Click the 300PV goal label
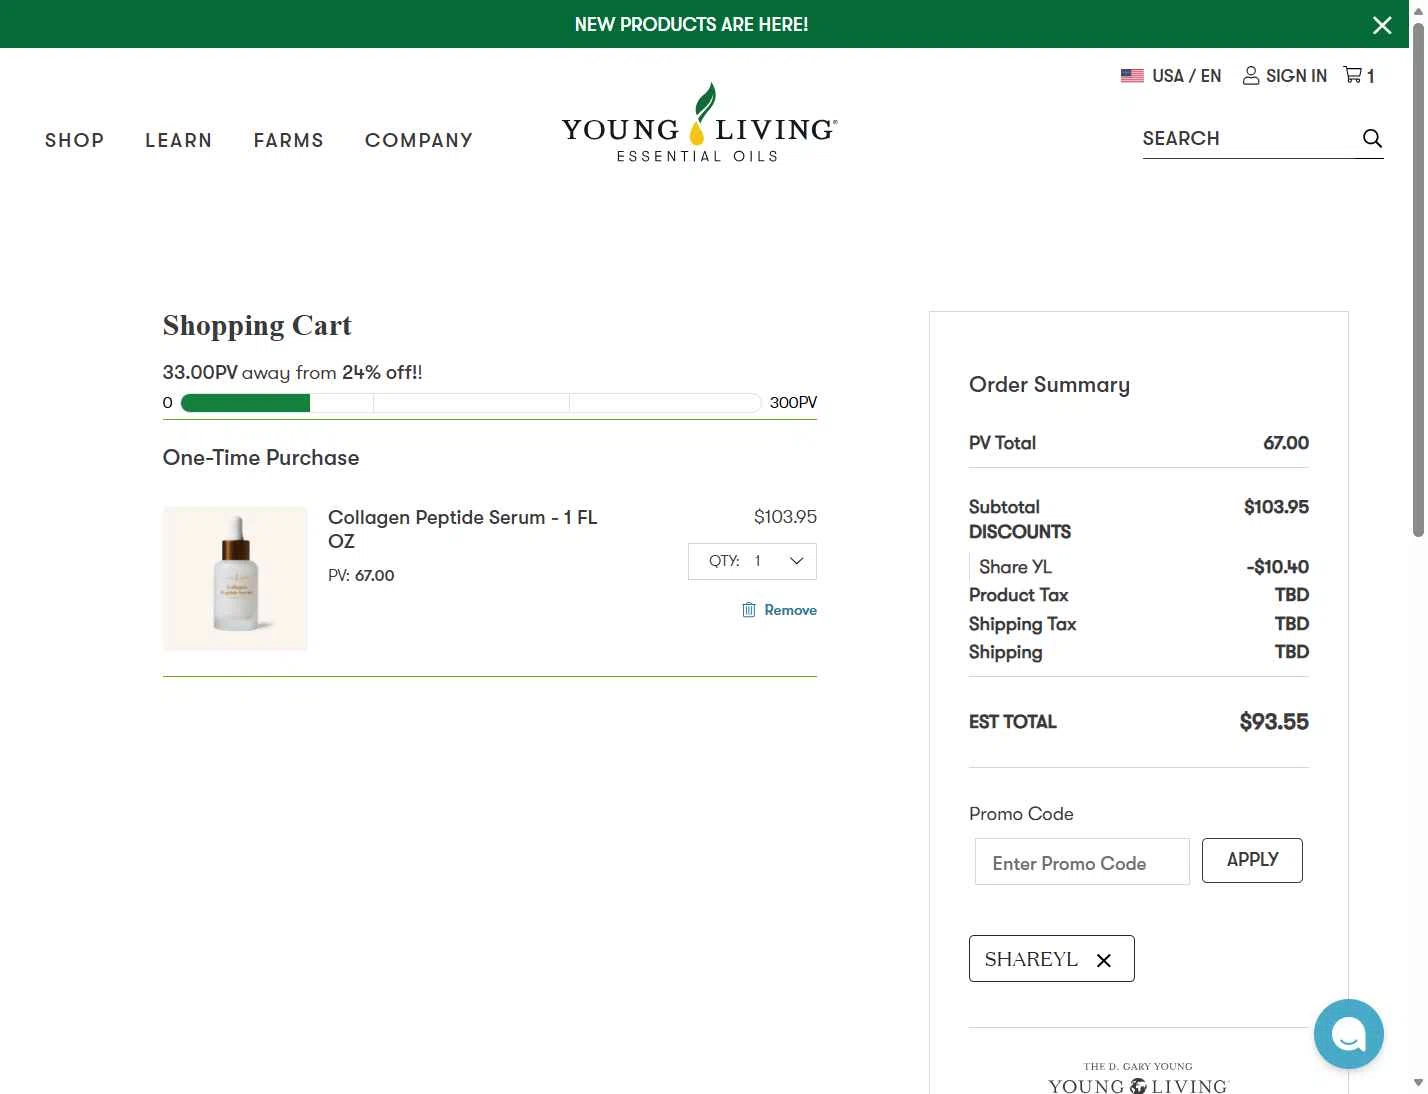 coord(793,403)
